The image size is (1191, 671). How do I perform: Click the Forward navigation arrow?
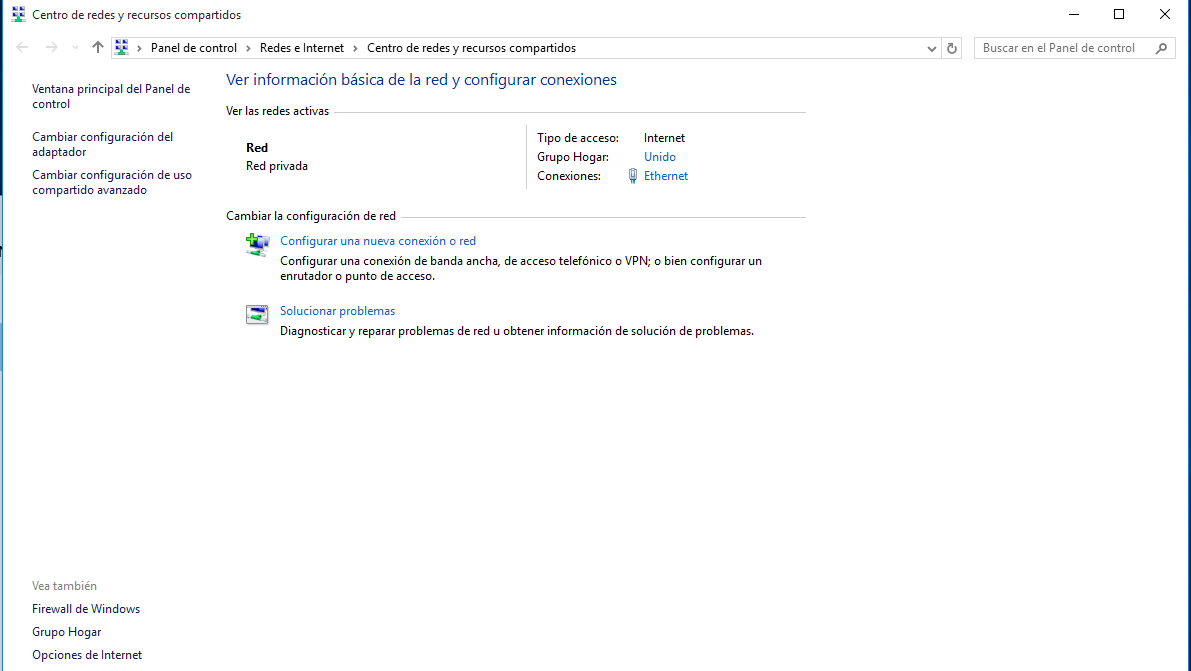coord(52,48)
